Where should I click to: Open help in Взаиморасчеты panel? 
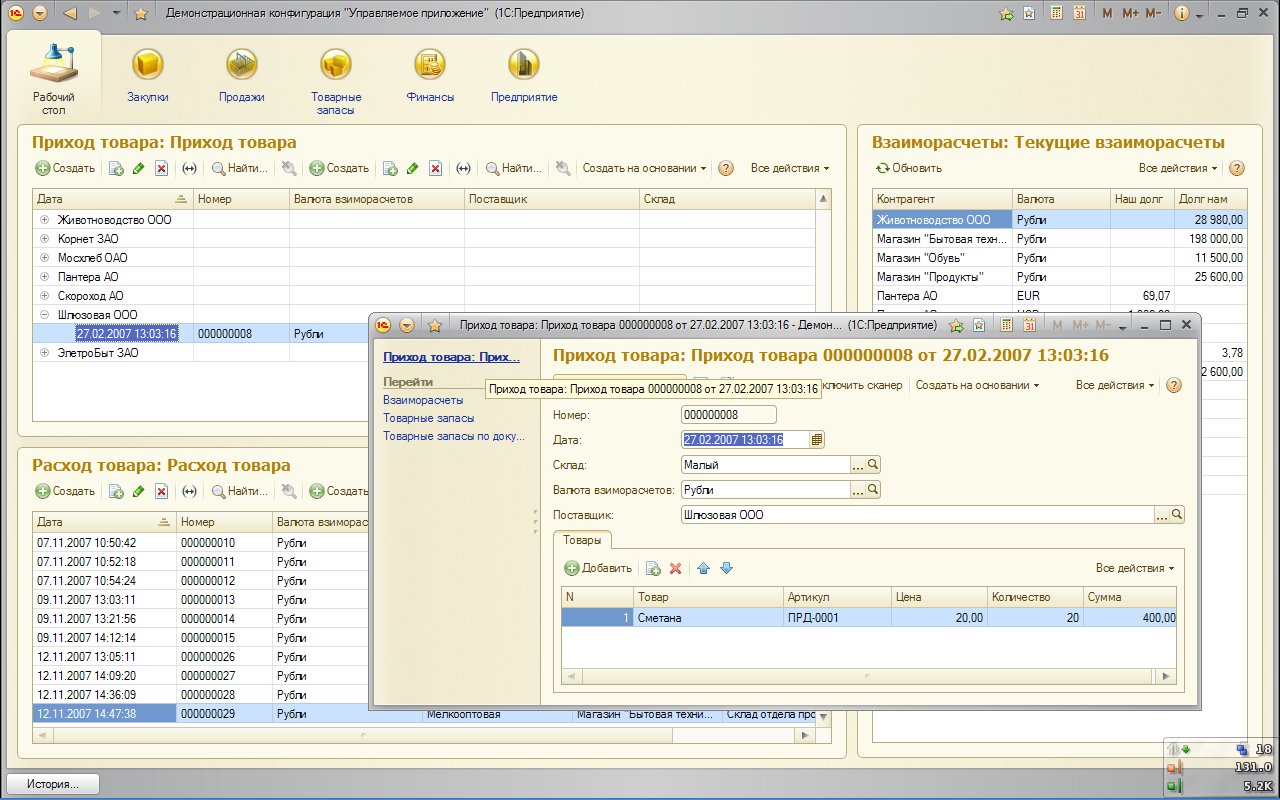click(x=1237, y=168)
